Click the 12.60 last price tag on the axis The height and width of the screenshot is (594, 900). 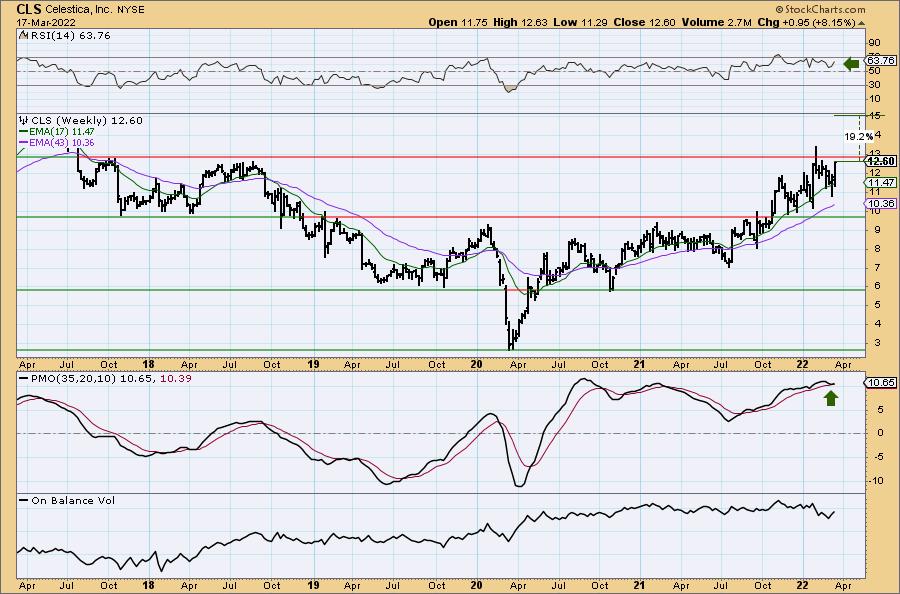881,161
